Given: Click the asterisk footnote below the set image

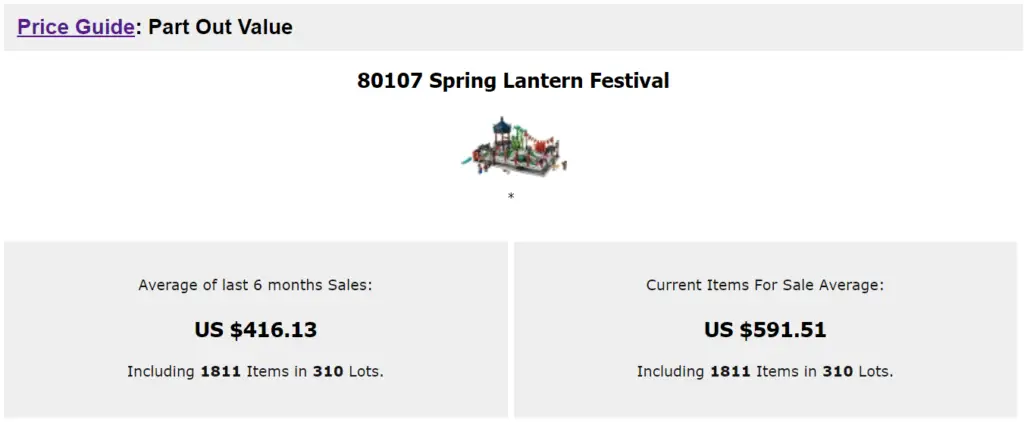Looking at the screenshot, I should (x=511, y=196).
